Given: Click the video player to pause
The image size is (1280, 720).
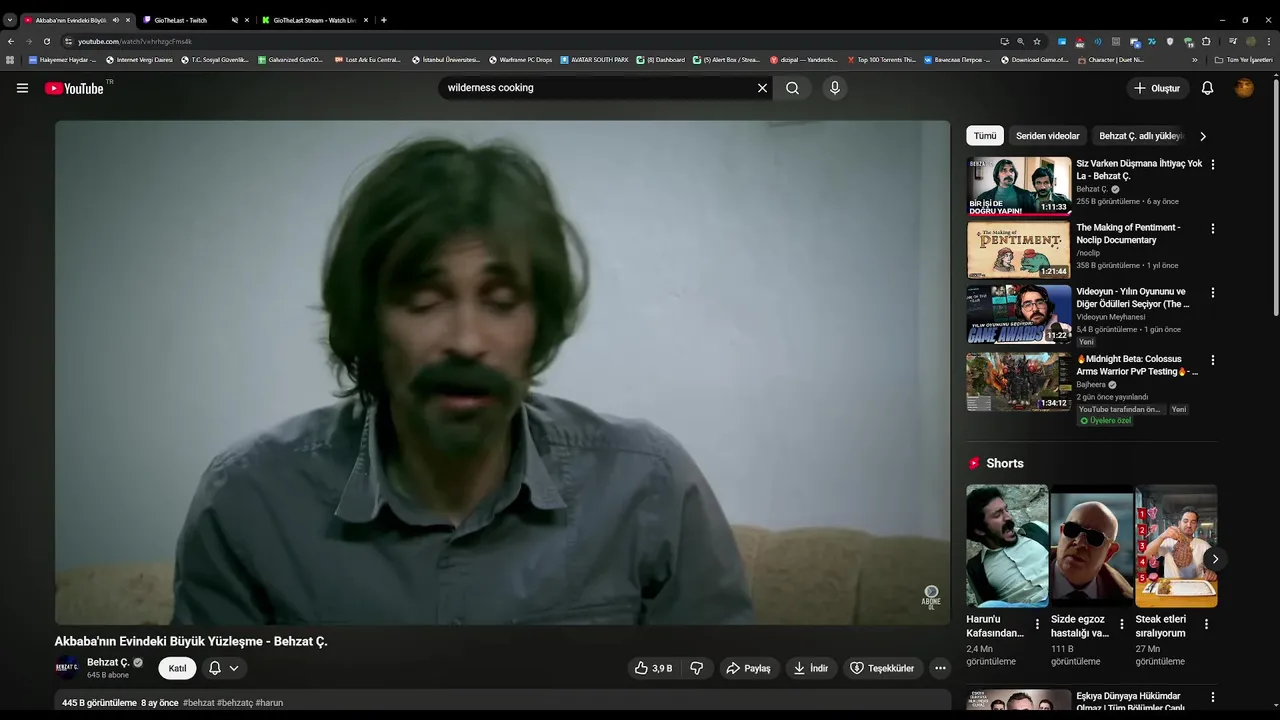Looking at the screenshot, I should [x=502, y=372].
